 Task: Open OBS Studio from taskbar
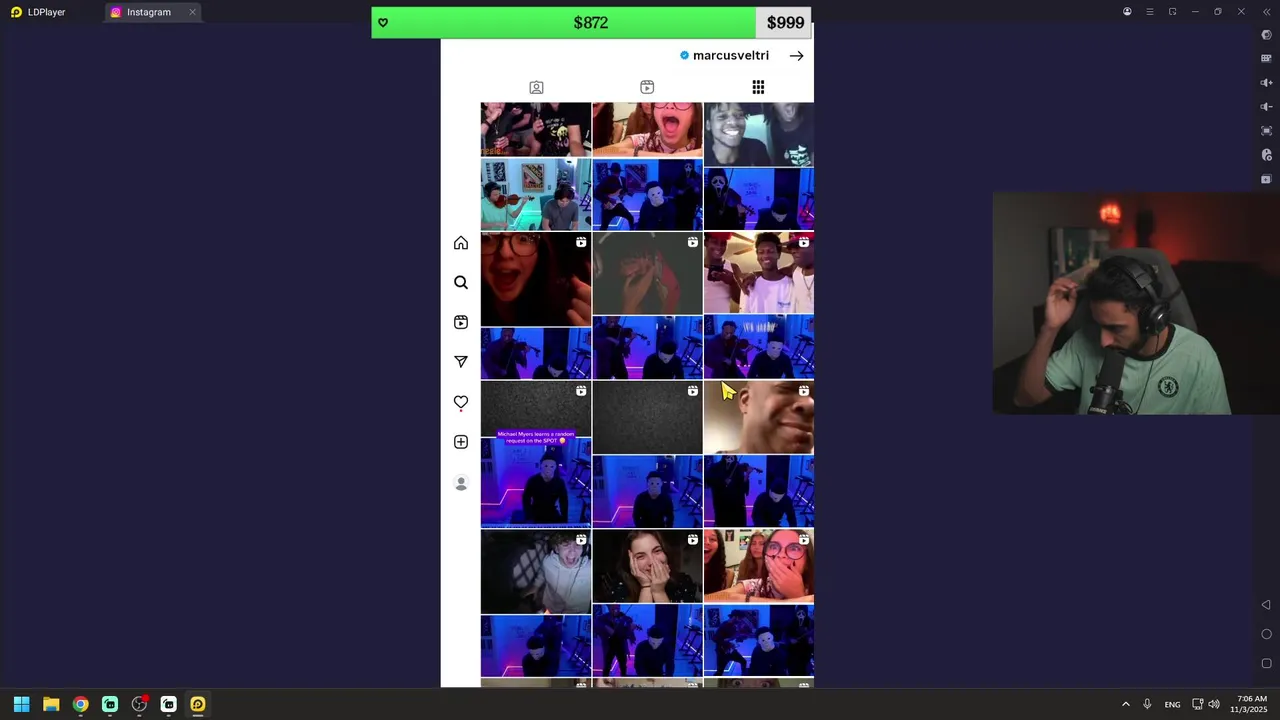[x=139, y=704]
